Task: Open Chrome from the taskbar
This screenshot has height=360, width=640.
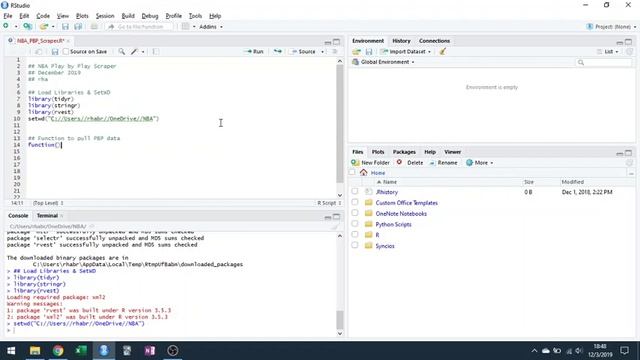Action: [58, 351]
